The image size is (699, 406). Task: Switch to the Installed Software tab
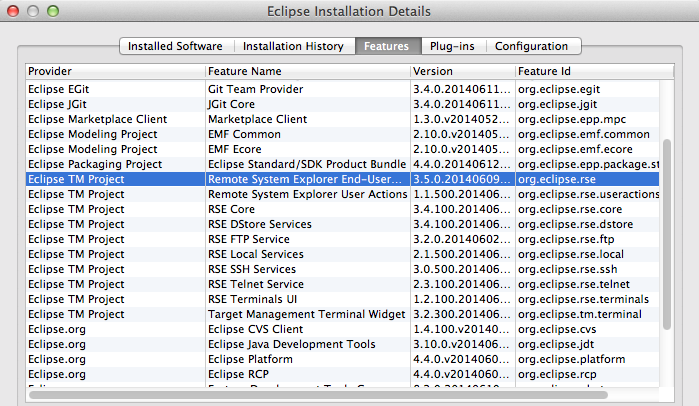tap(176, 46)
